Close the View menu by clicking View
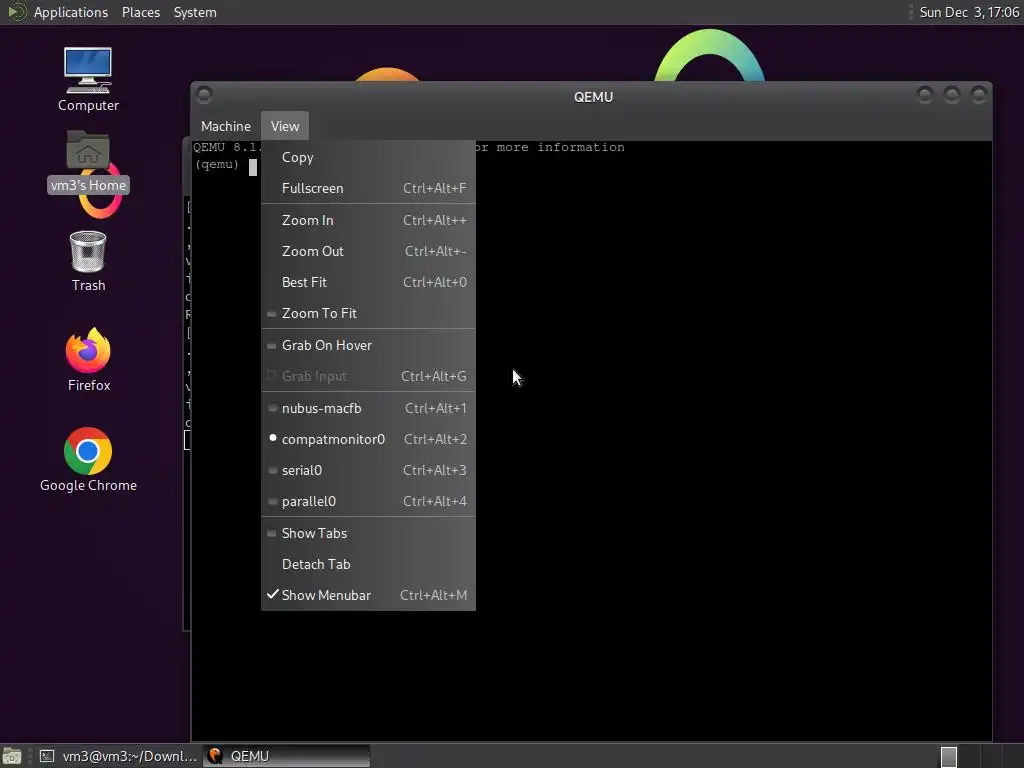This screenshot has width=1024, height=768. pyautogui.click(x=285, y=126)
